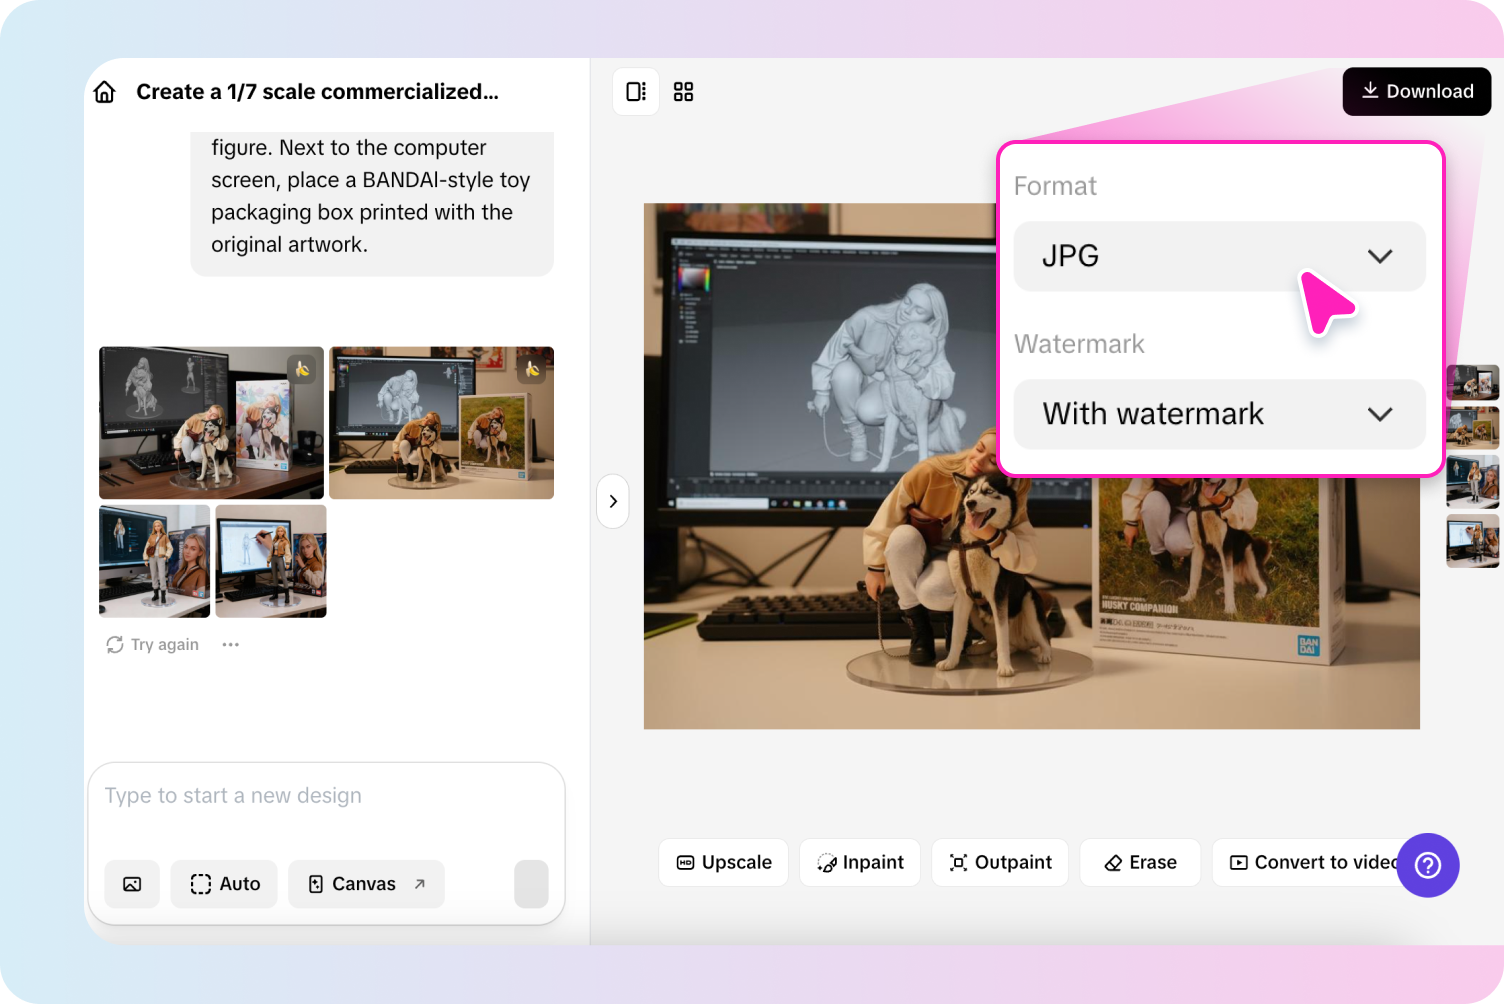The image size is (1504, 1004).
Task: Select the top thumbnail in right strip
Action: coord(1473,382)
